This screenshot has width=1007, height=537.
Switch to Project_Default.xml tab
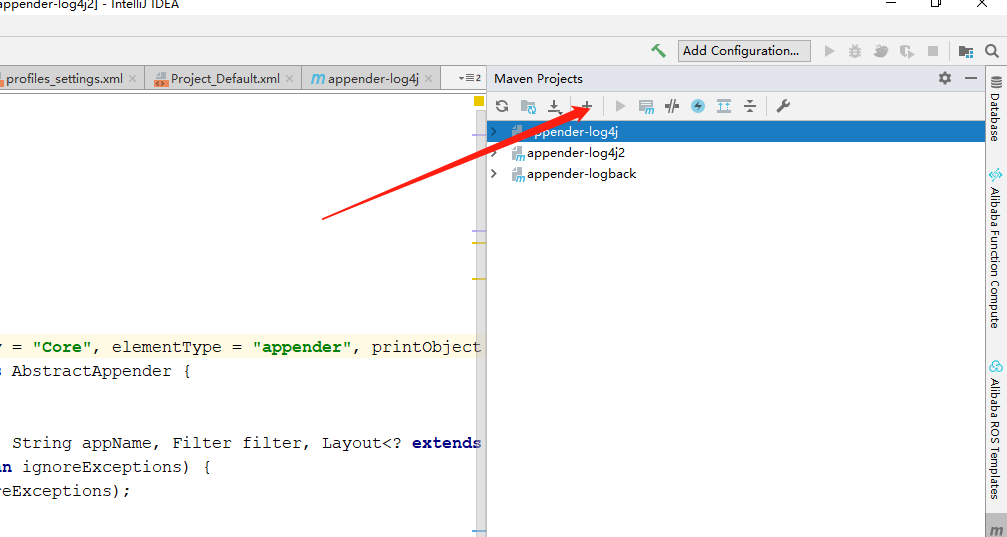225,78
